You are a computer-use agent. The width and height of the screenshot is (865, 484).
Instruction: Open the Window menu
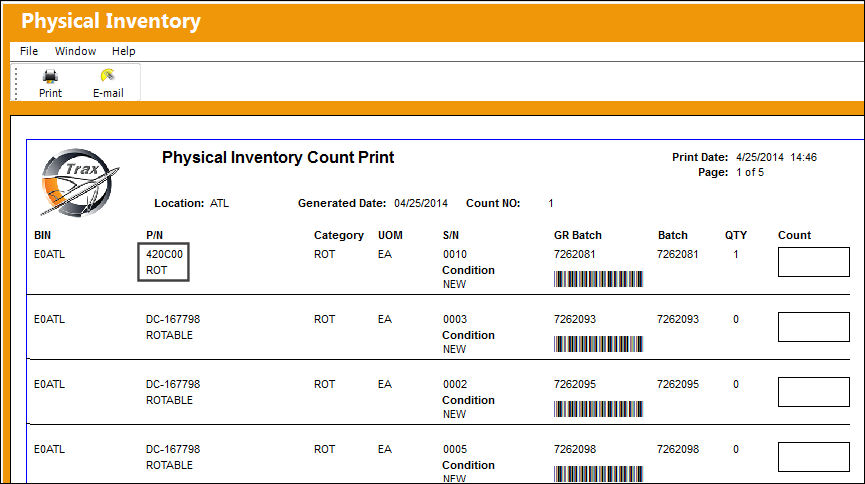tap(76, 51)
